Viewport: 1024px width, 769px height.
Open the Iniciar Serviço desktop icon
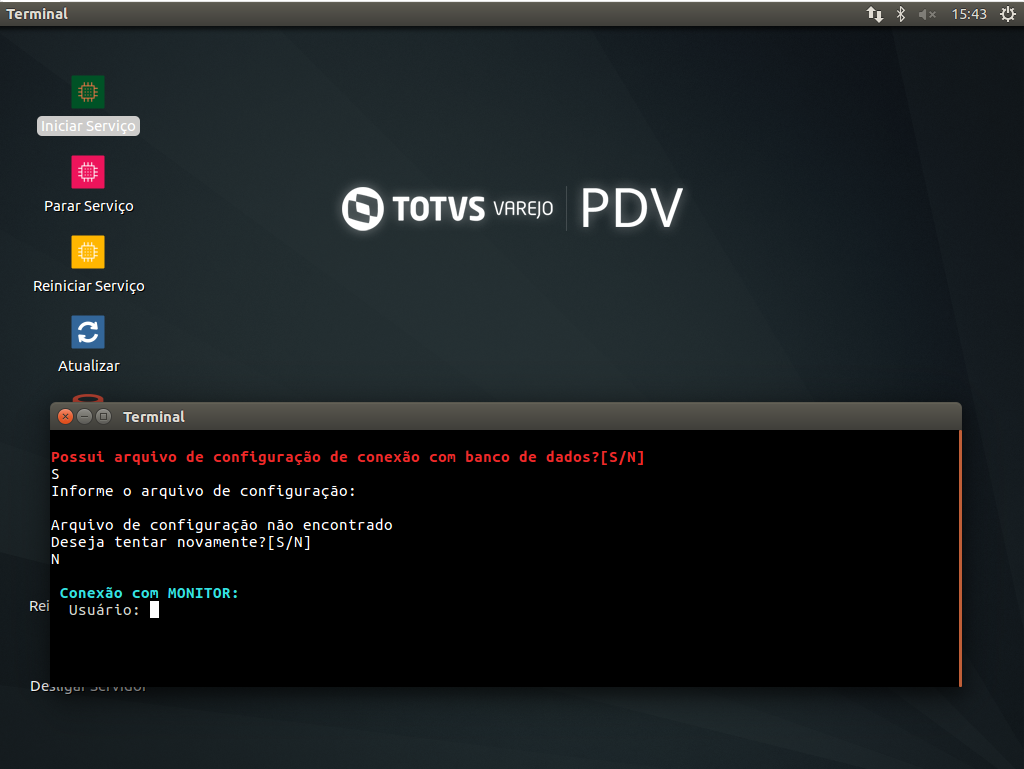[x=88, y=92]
